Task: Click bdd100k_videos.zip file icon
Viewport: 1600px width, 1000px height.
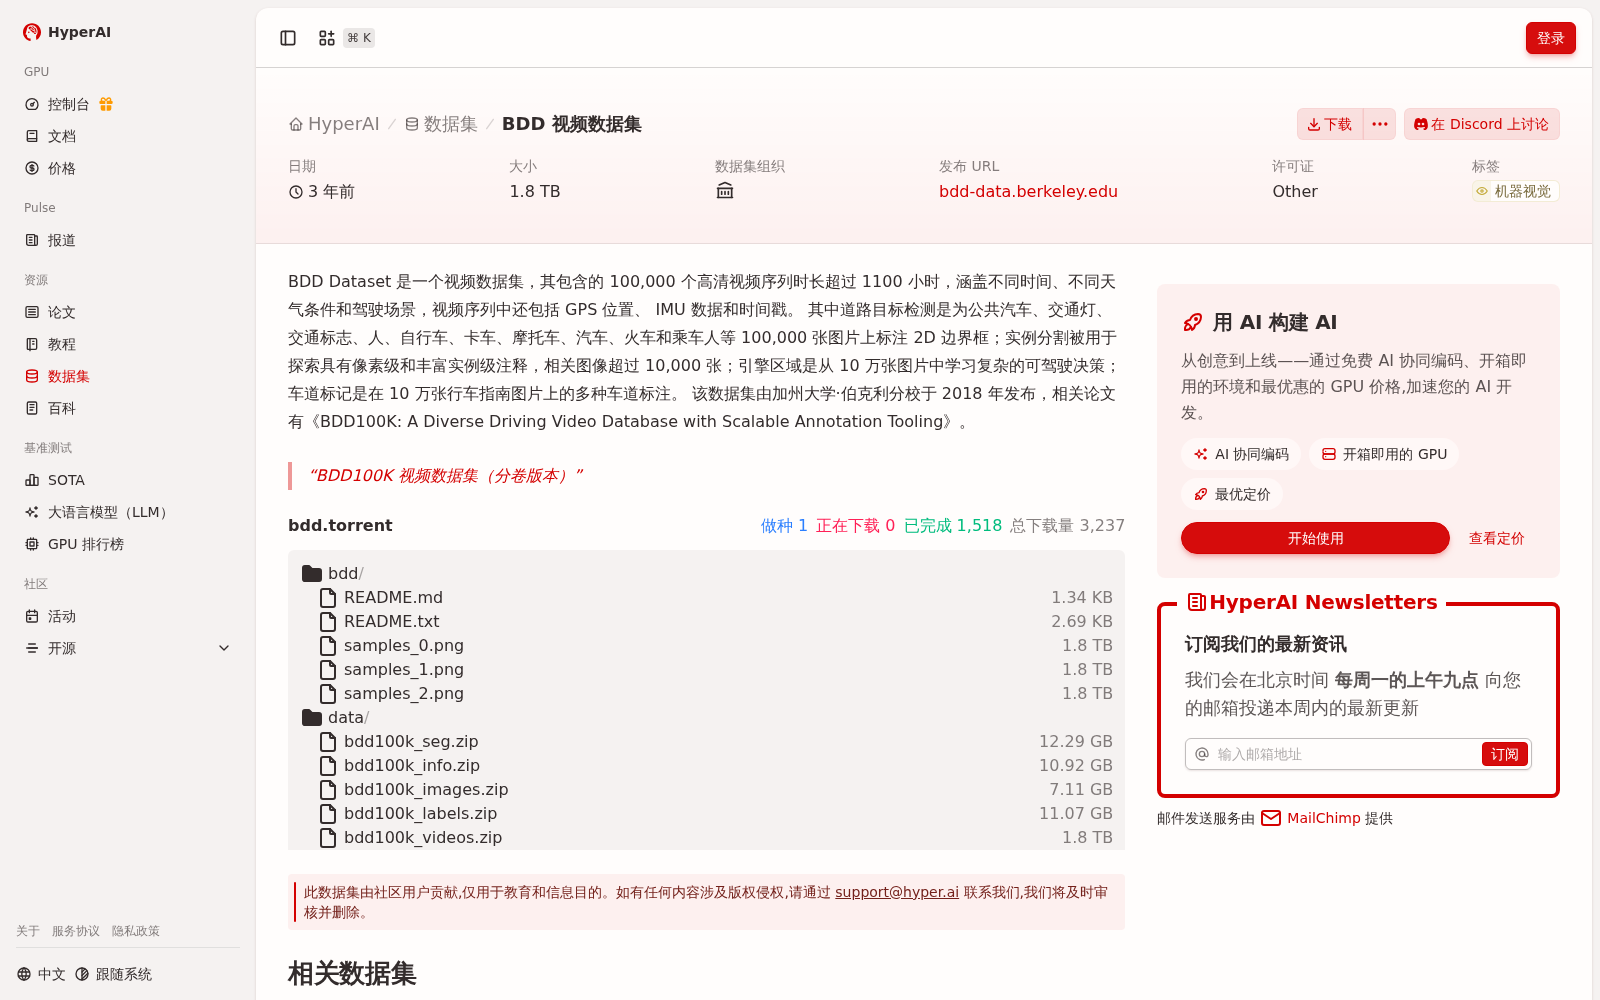Action: click(328, 837)
